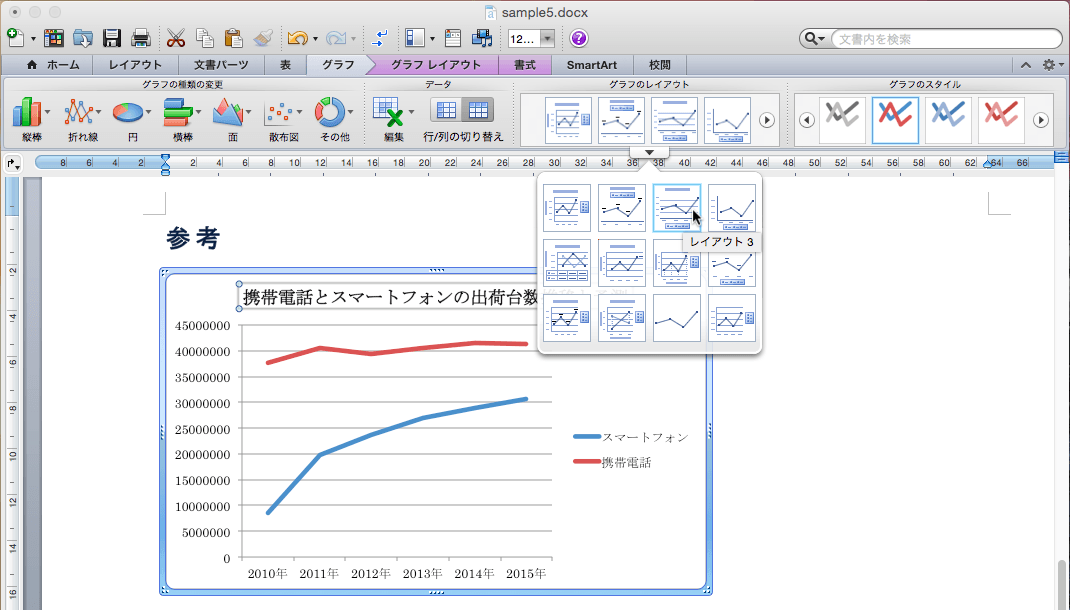Image resolution: width=1070 pixels, height=610 pixels.
Task: Open the sidebar pane dropdown arrow
Action: point(431,39)
